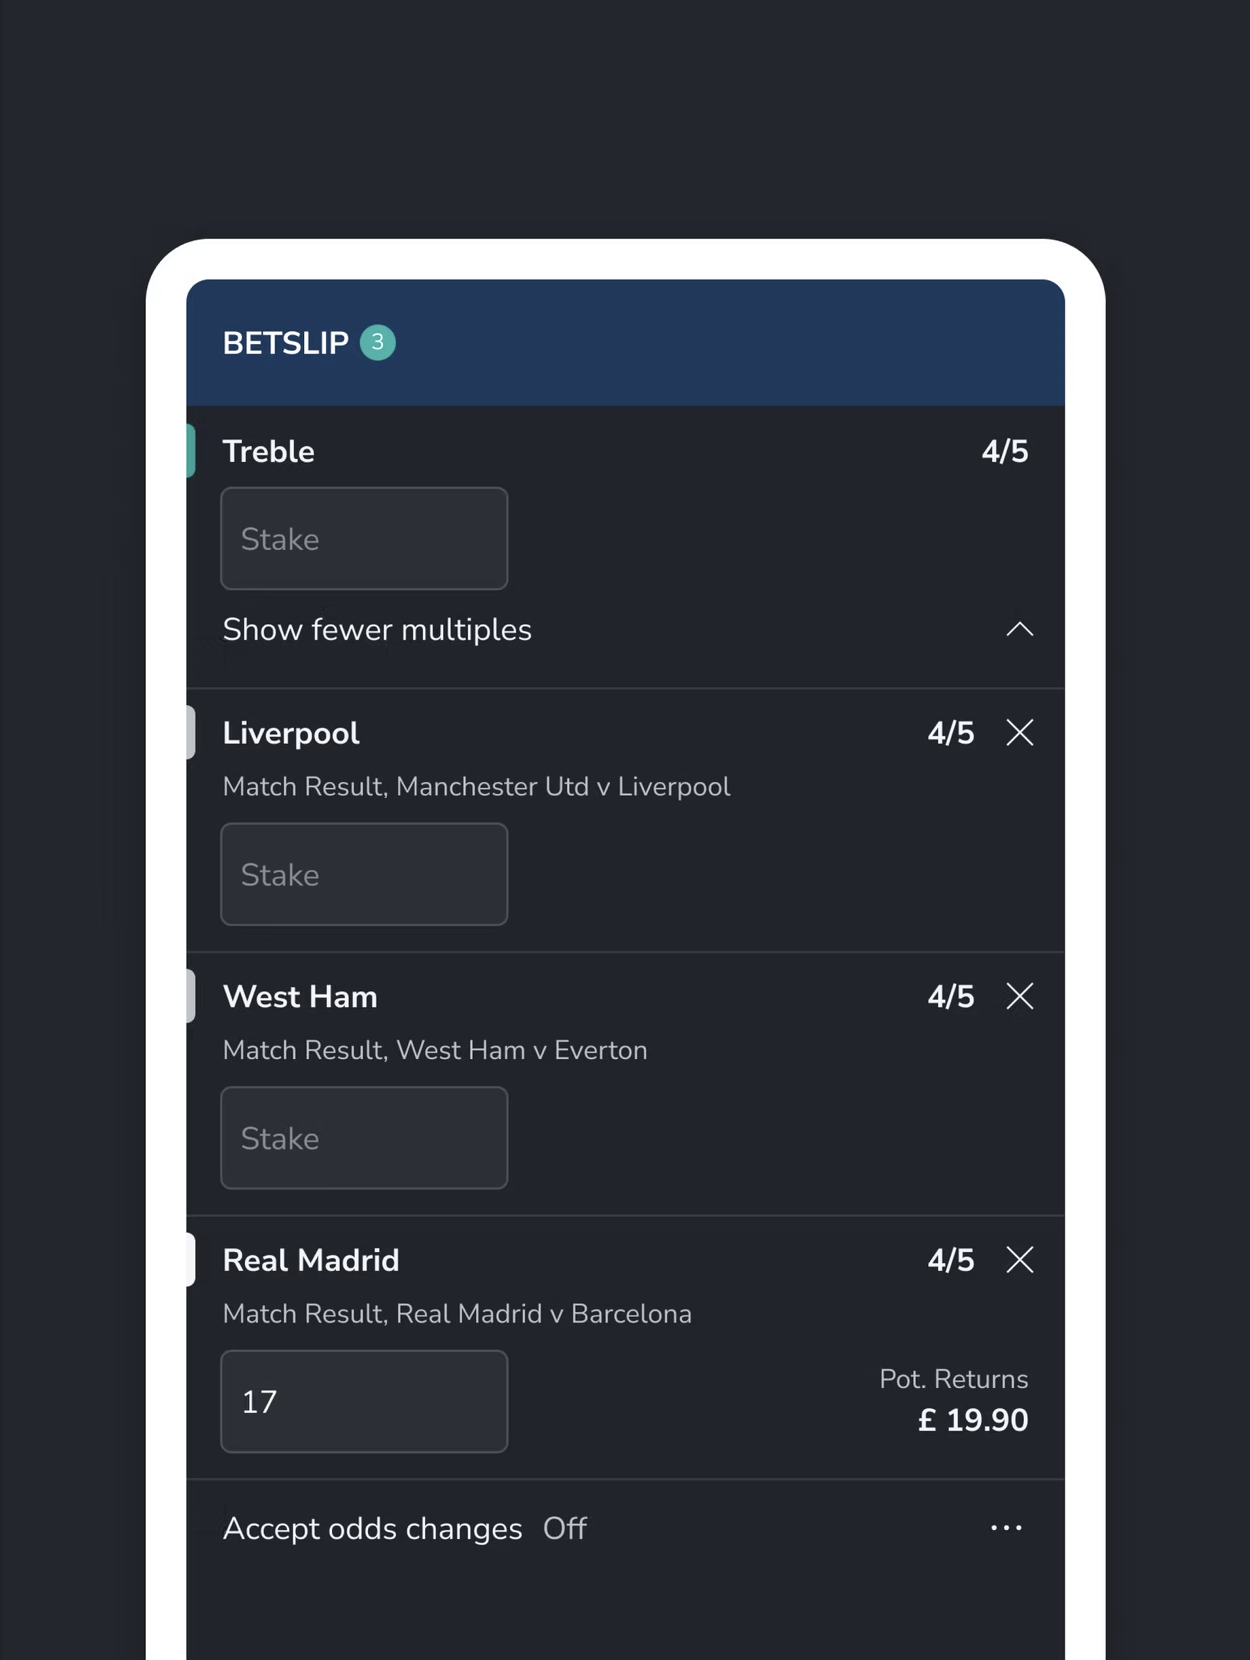Delete Real Madrid bet from betslip
The image size is (1250, 1660).
point(1019,1260)
